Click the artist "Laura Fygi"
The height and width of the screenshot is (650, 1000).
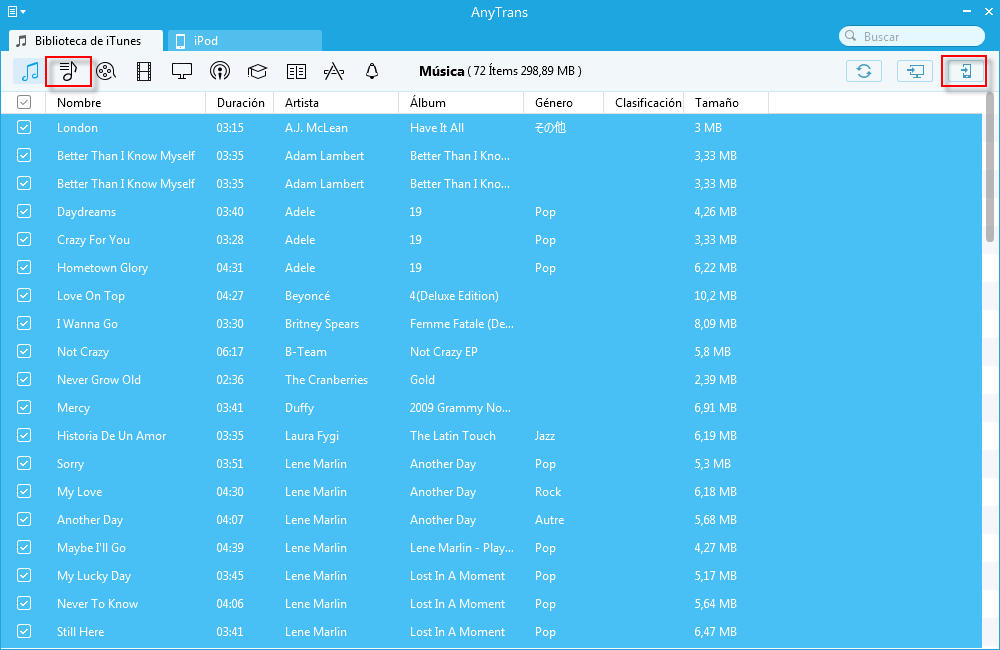pos(312,436)
